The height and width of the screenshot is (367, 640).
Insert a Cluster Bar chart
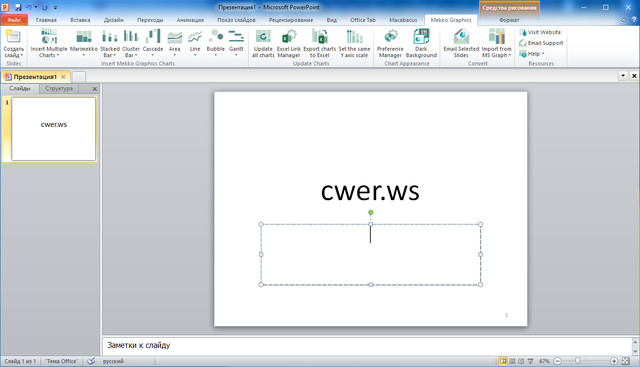[131, 43]
